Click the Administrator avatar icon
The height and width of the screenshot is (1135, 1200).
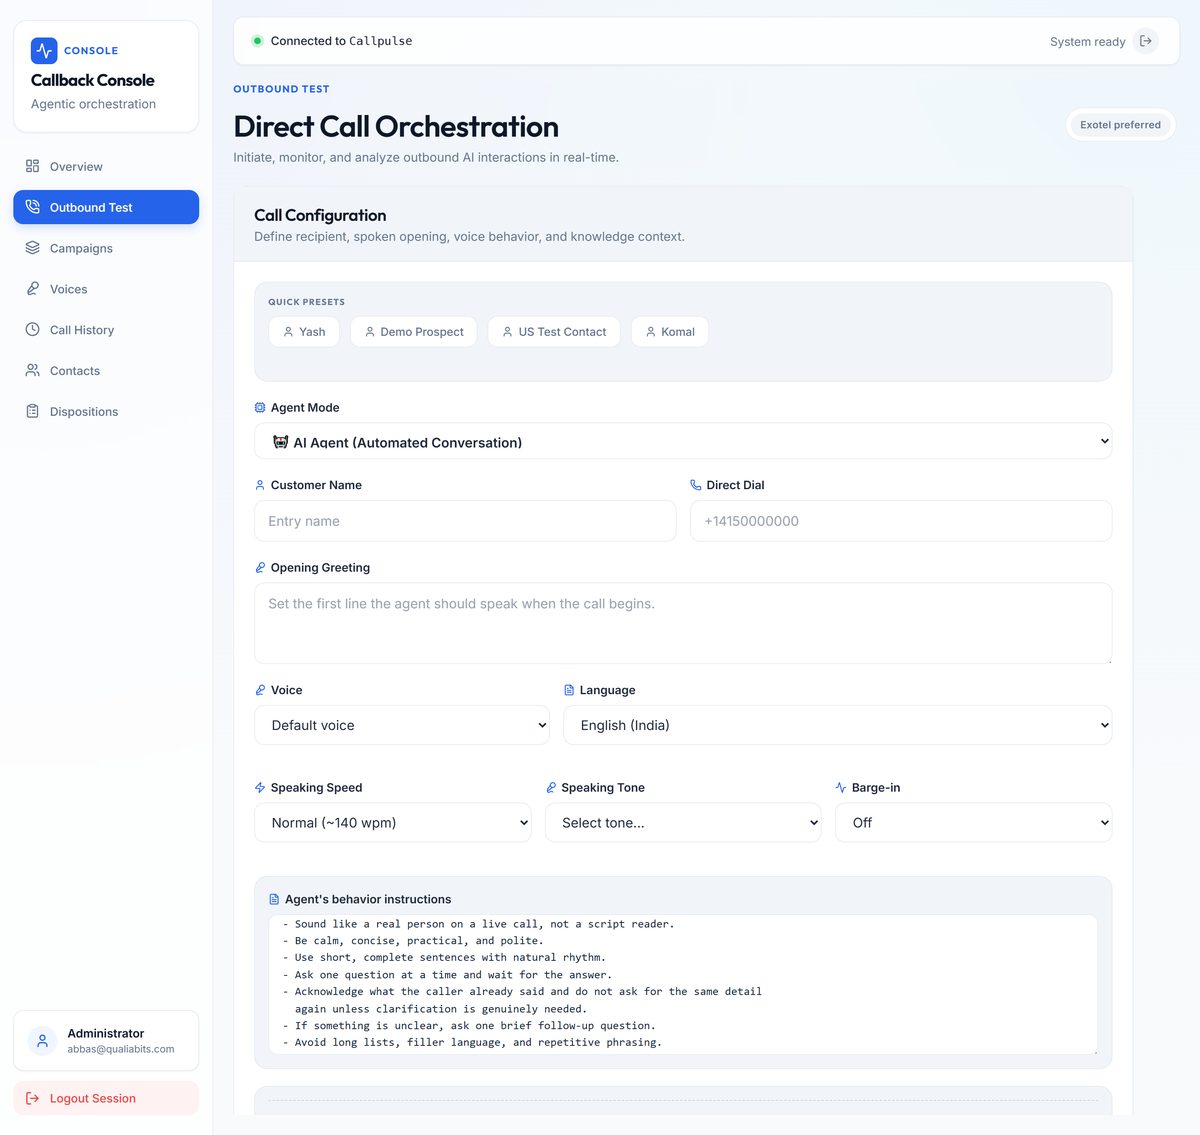click(42, 1041)
